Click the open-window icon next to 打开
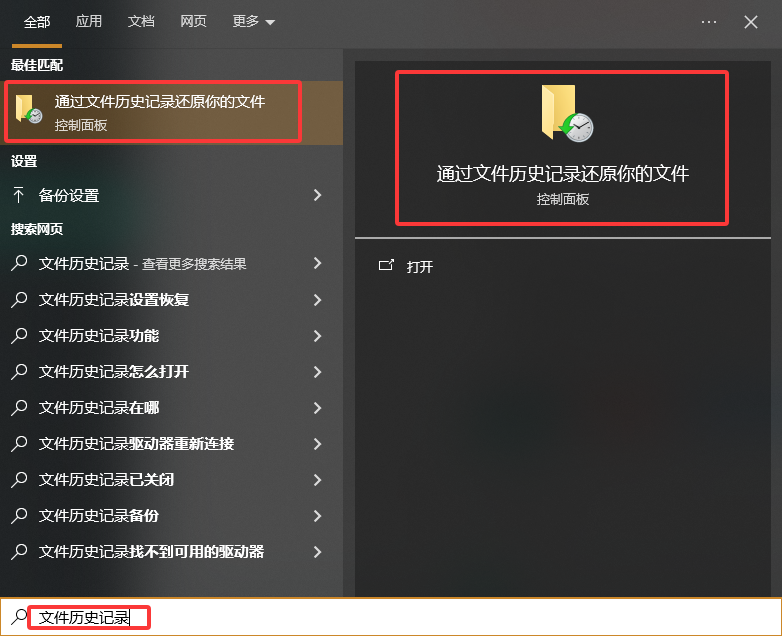782x636 pixels. point(386,265)
